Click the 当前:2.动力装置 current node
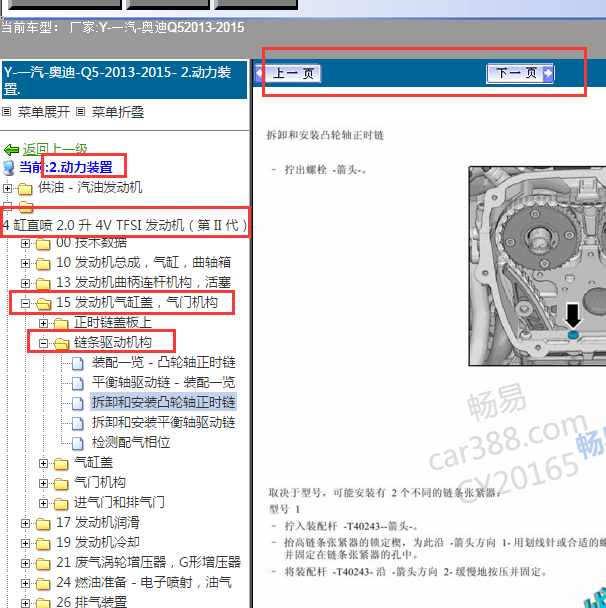The image size is (606, 608). pyautogui.click(x=66, y=167)
